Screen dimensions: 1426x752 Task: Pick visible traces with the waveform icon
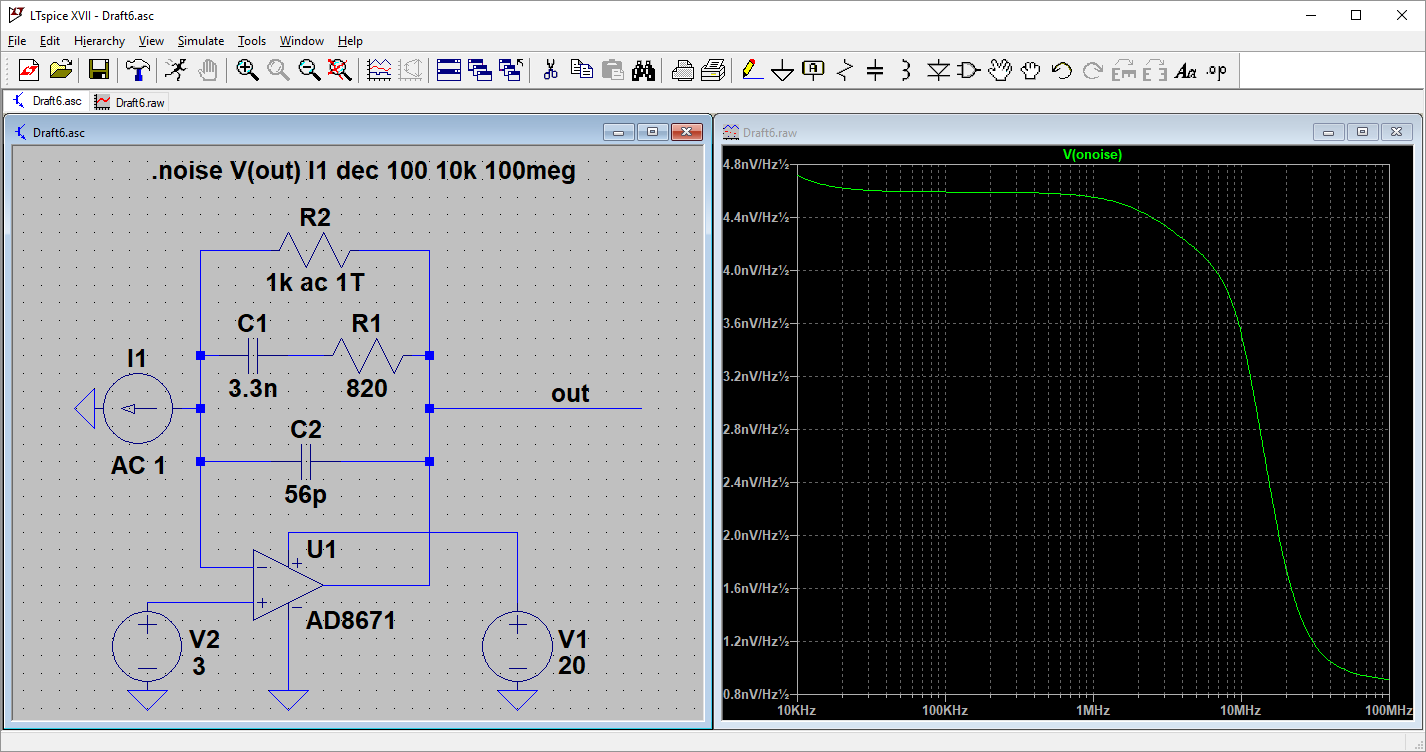click(380, 70)
